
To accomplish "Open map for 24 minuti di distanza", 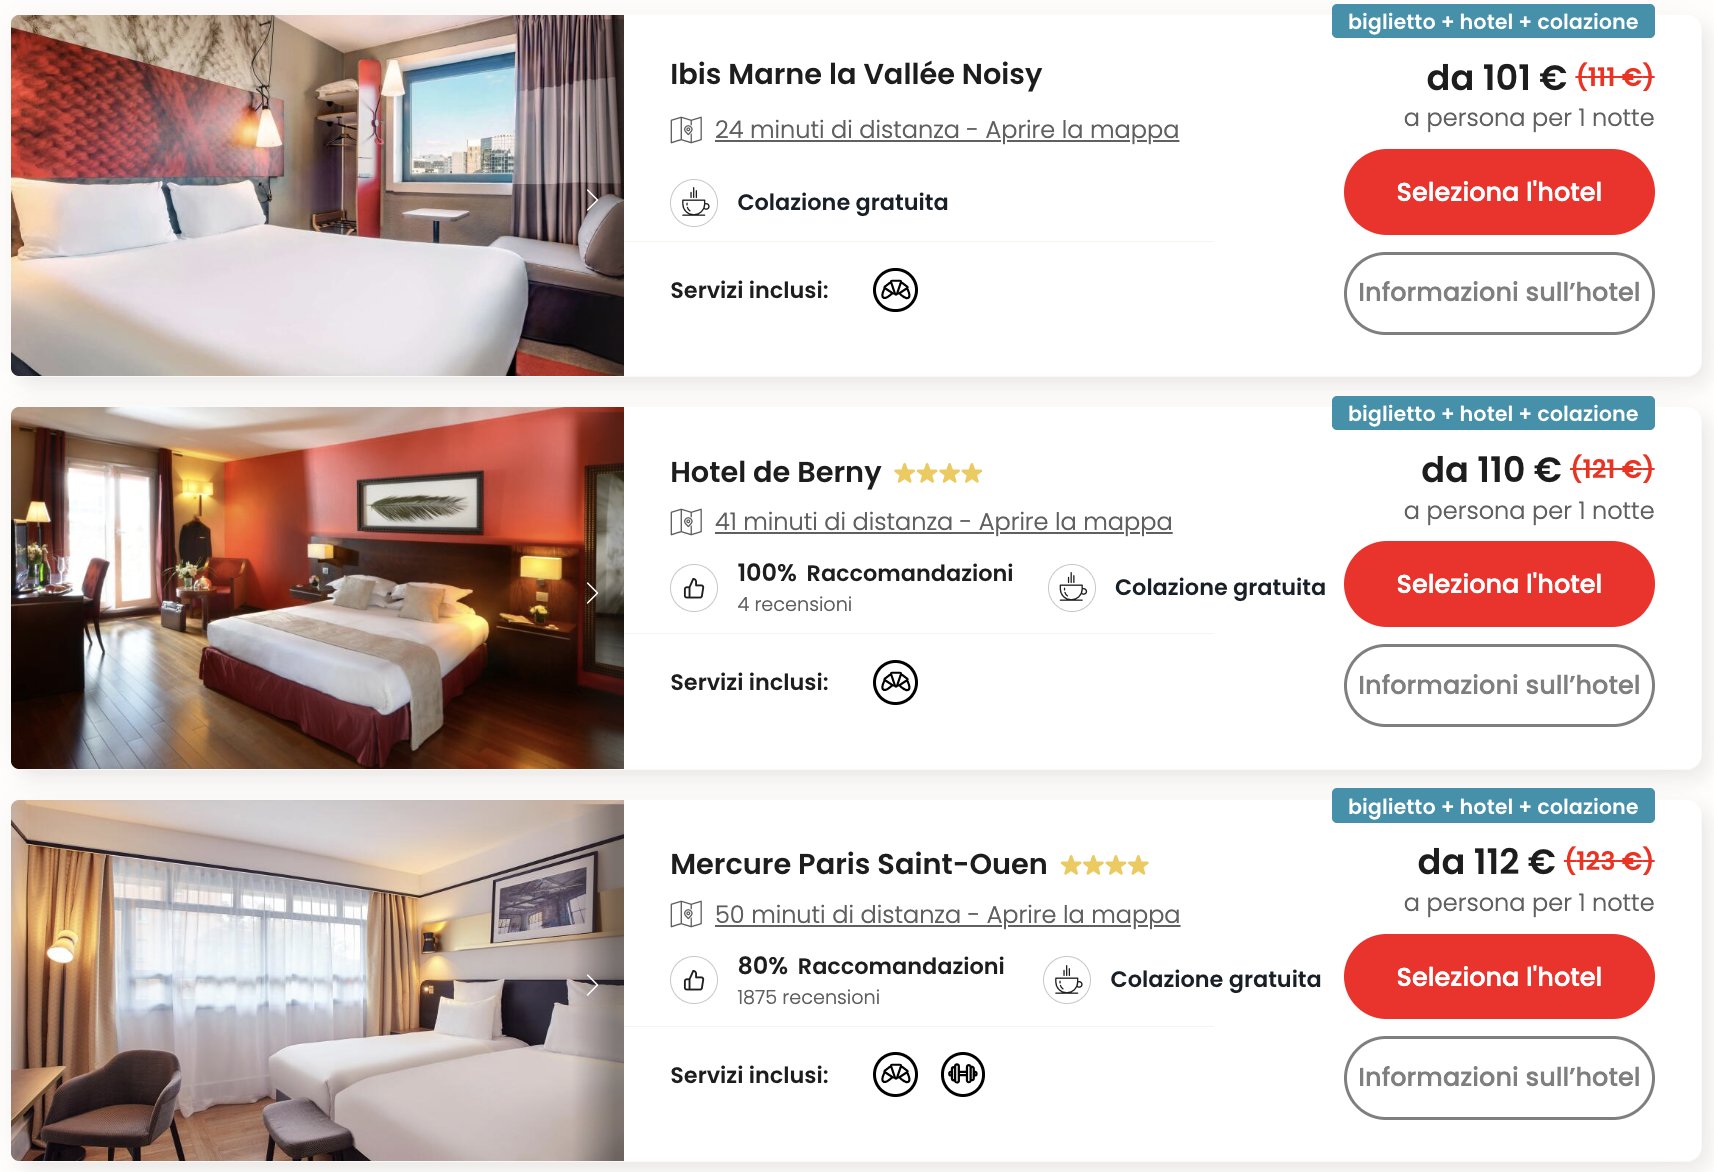I will click(x=946, y=130).
